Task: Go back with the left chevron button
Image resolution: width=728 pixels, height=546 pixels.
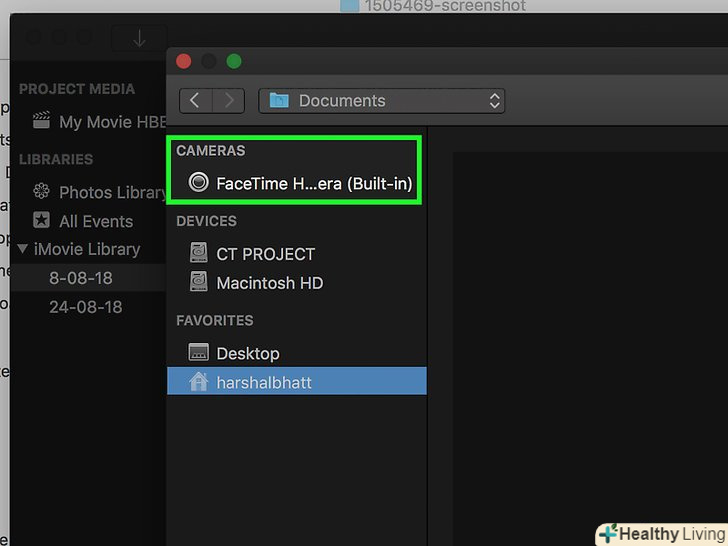Action: [195, 101]
